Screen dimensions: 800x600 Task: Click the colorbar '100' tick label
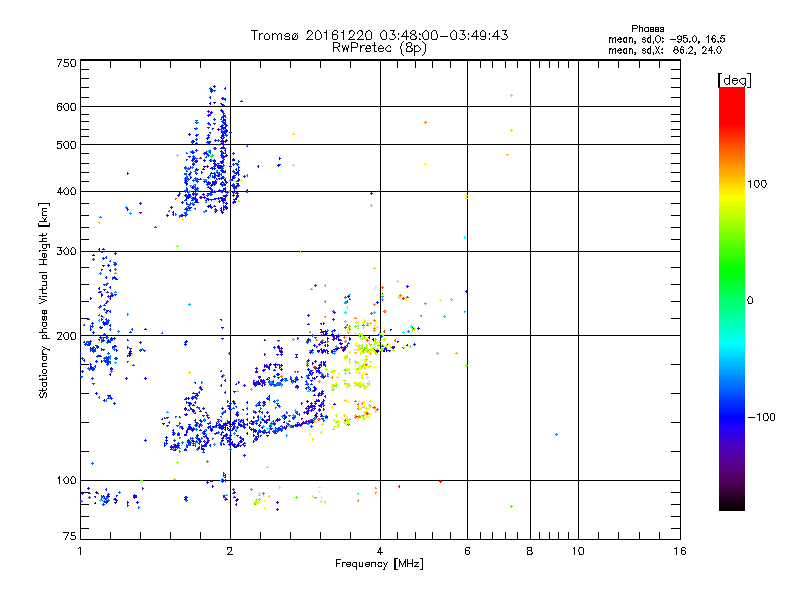(x=757, y=184)
